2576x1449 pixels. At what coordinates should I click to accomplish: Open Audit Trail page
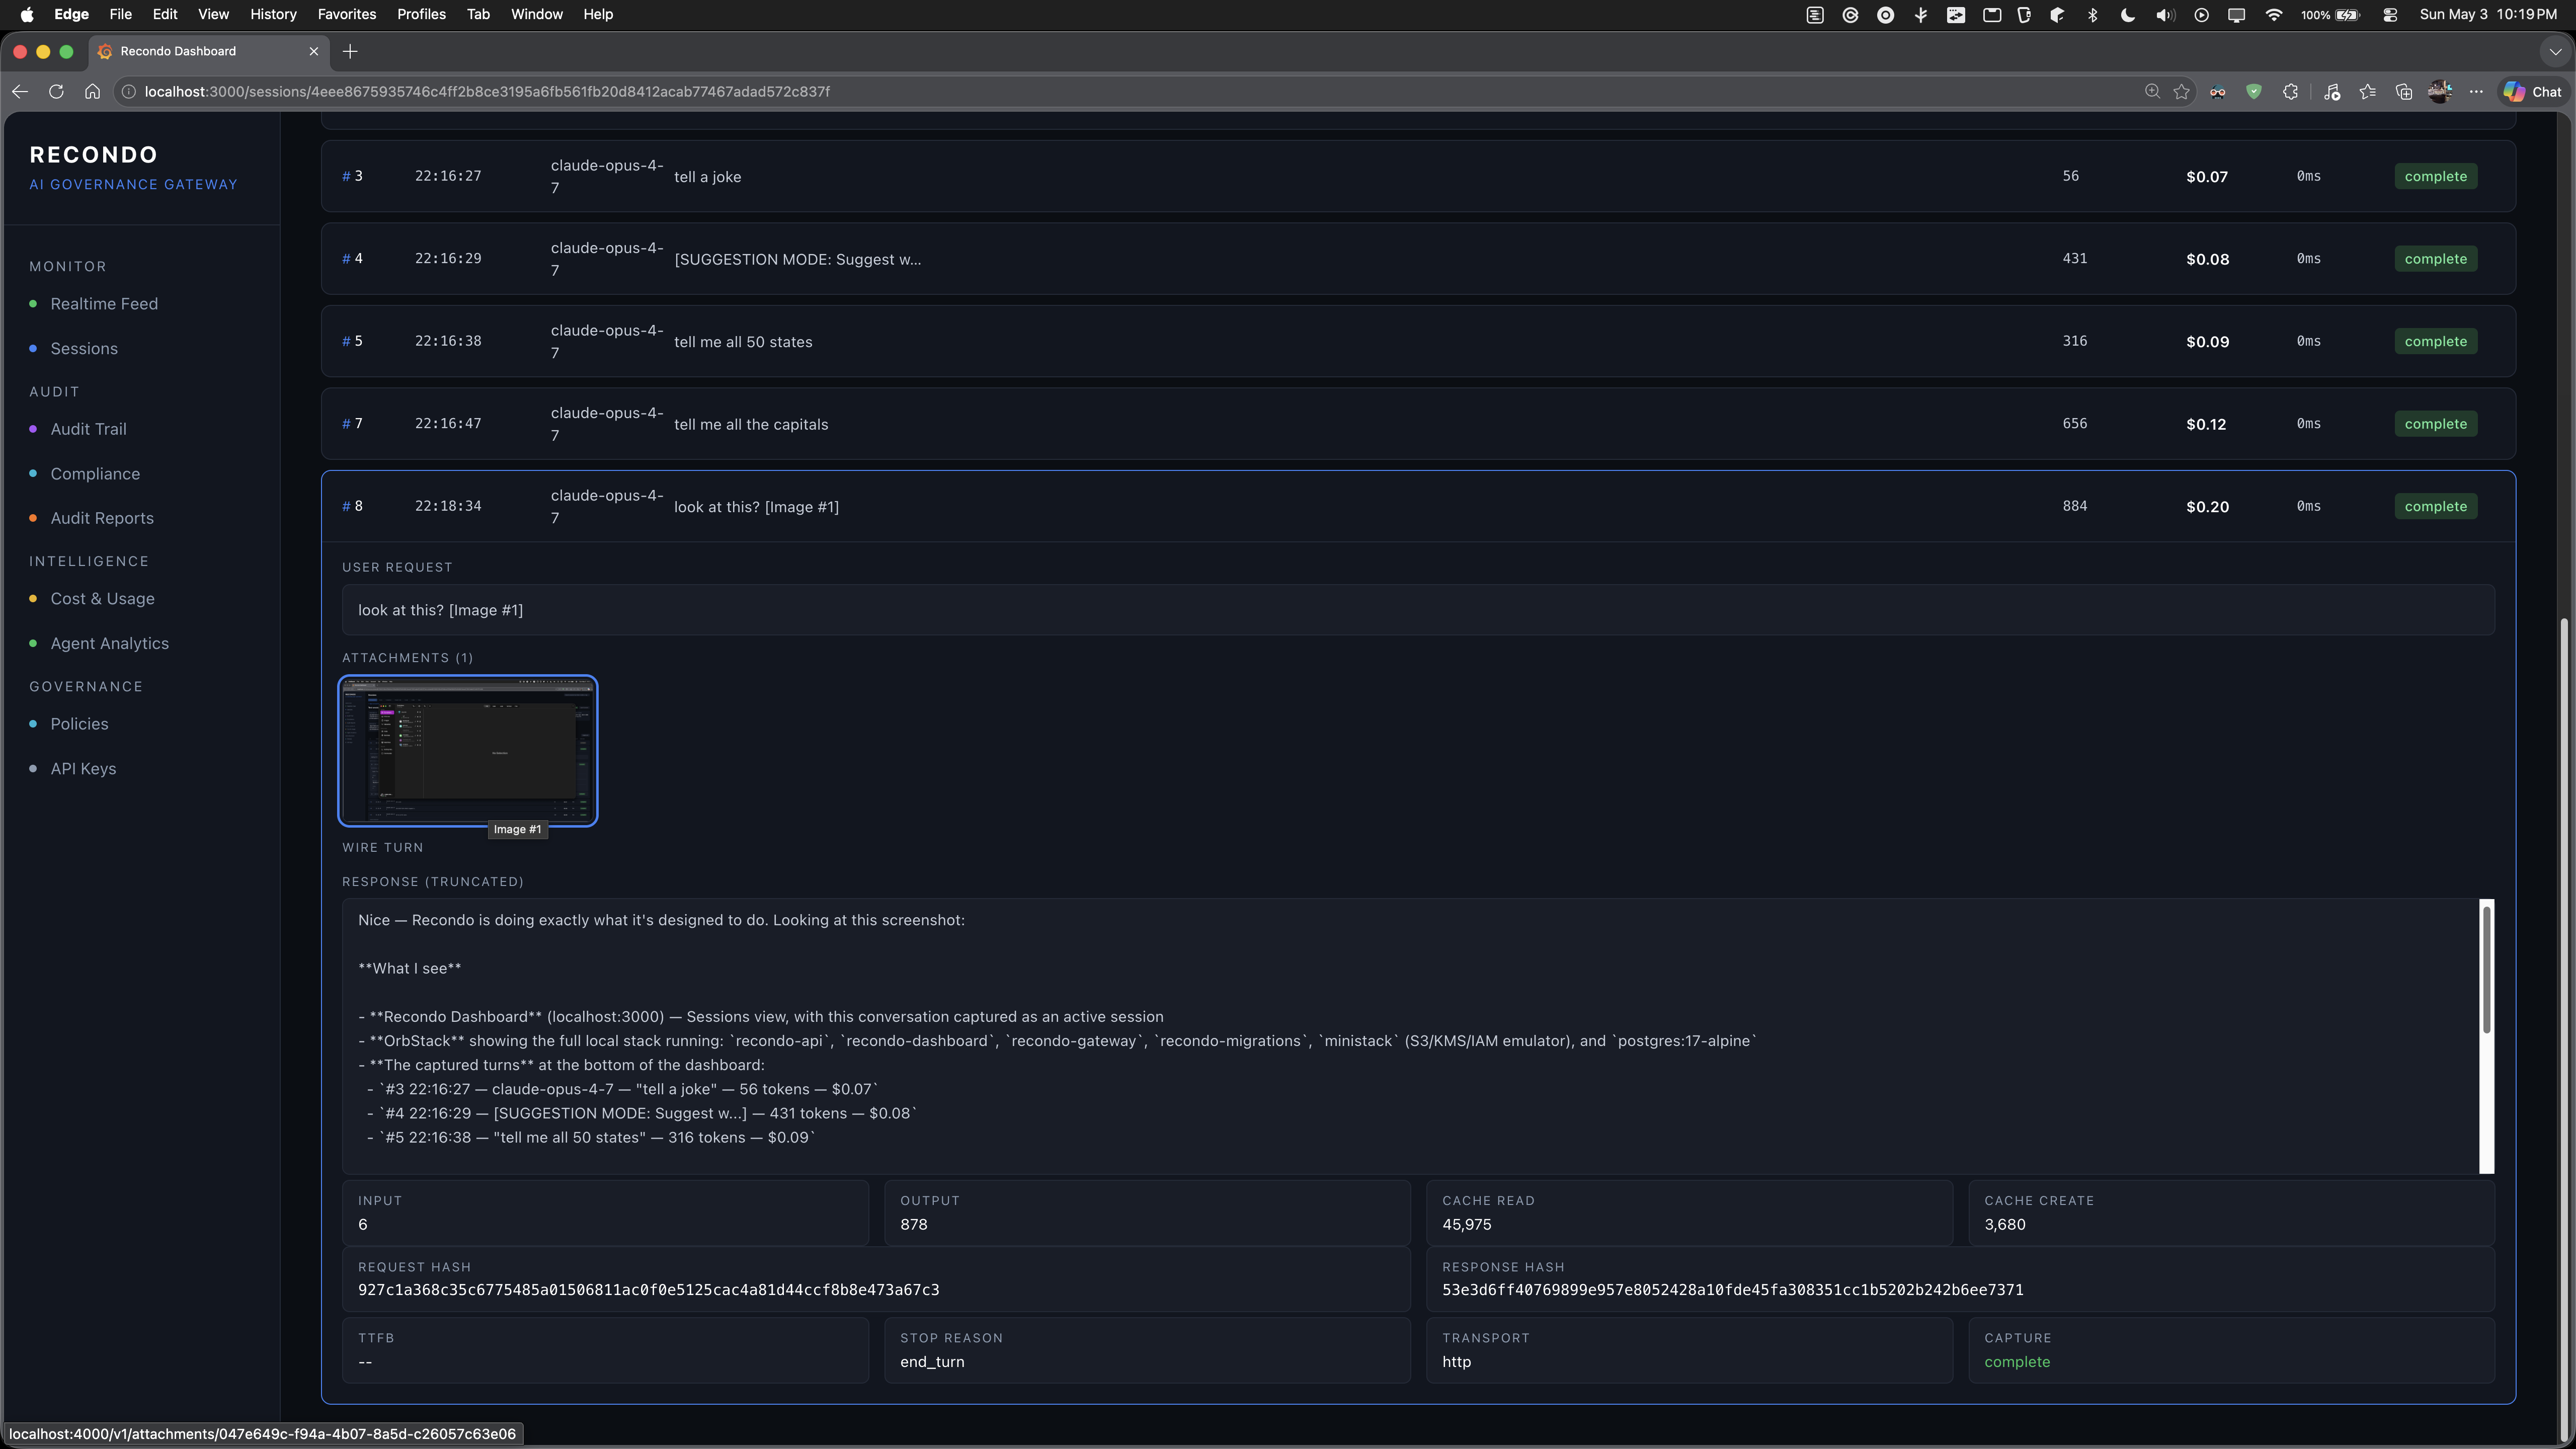(88, 429)
